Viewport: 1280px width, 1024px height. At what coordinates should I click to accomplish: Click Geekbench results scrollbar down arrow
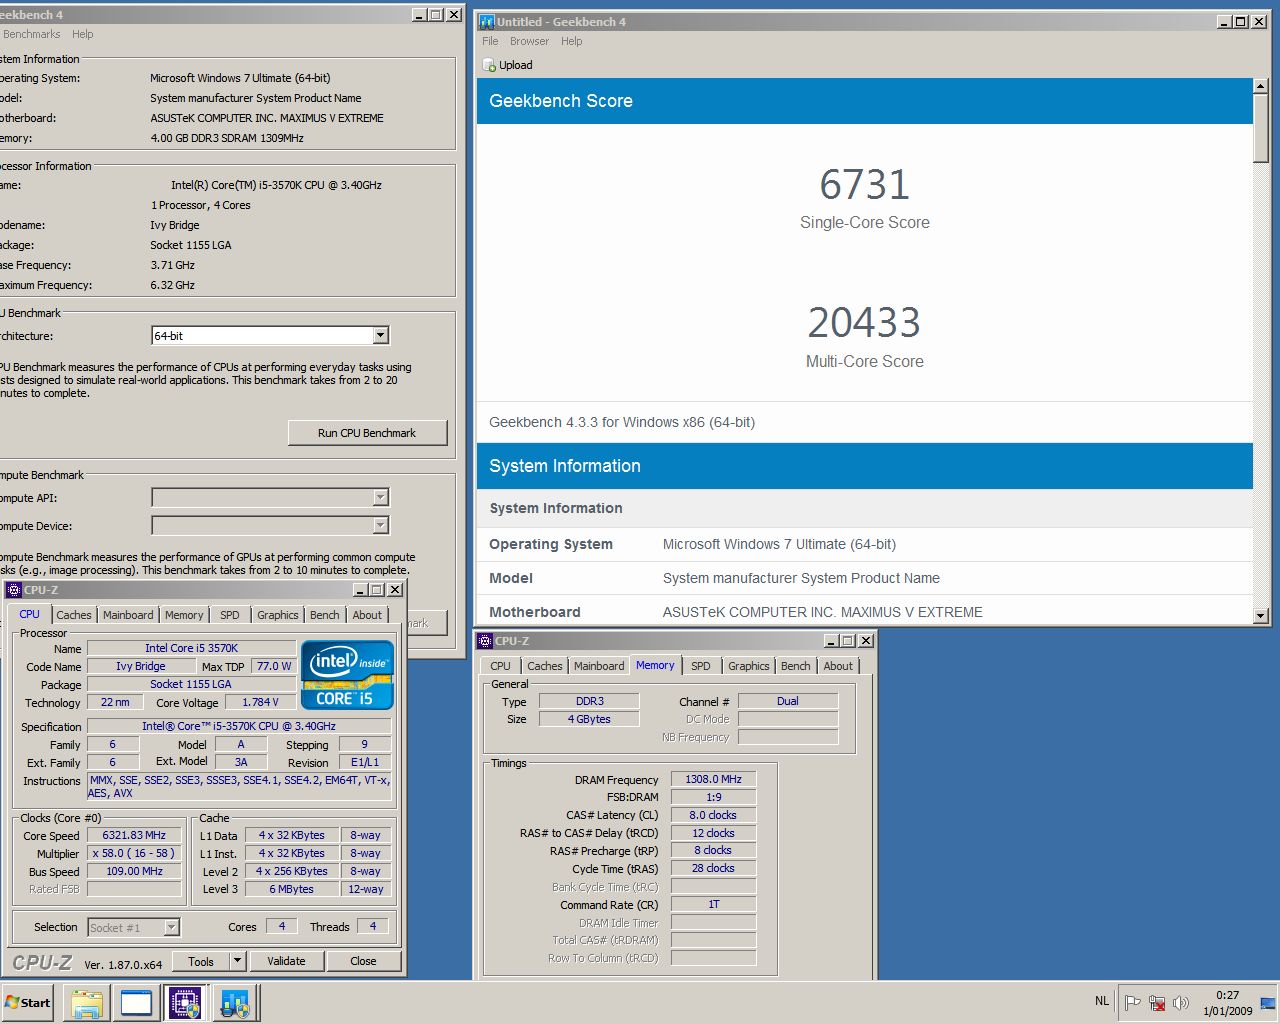1261,617
